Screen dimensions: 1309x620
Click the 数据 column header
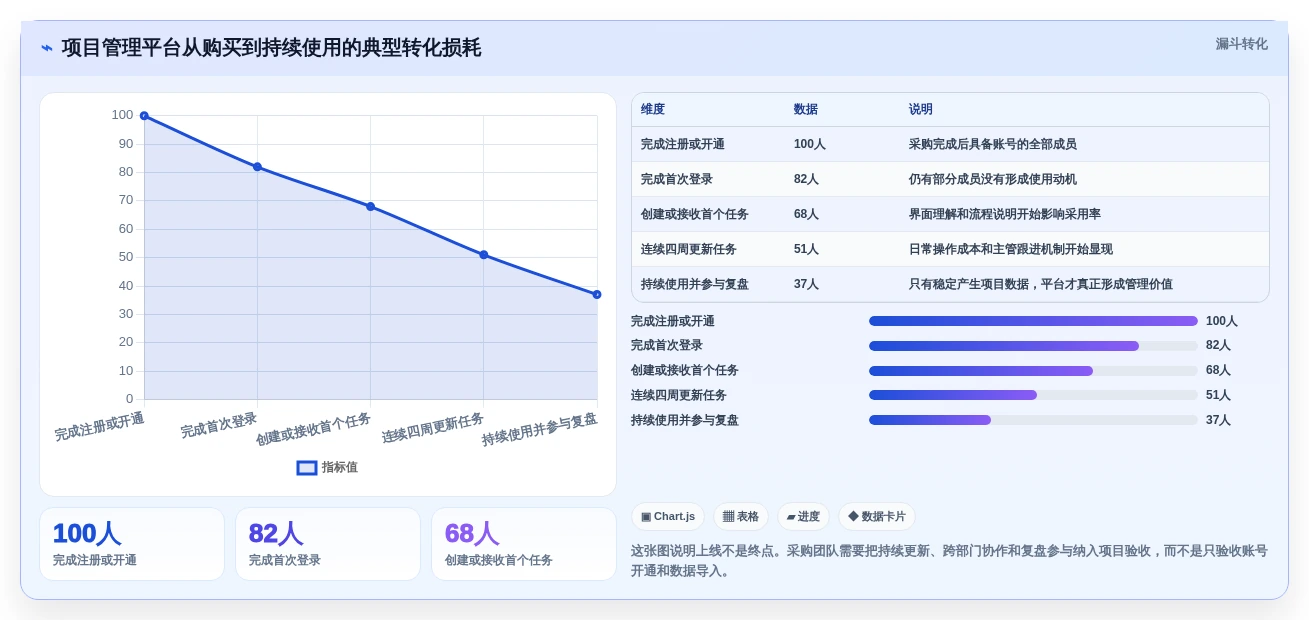pos(805,109)
